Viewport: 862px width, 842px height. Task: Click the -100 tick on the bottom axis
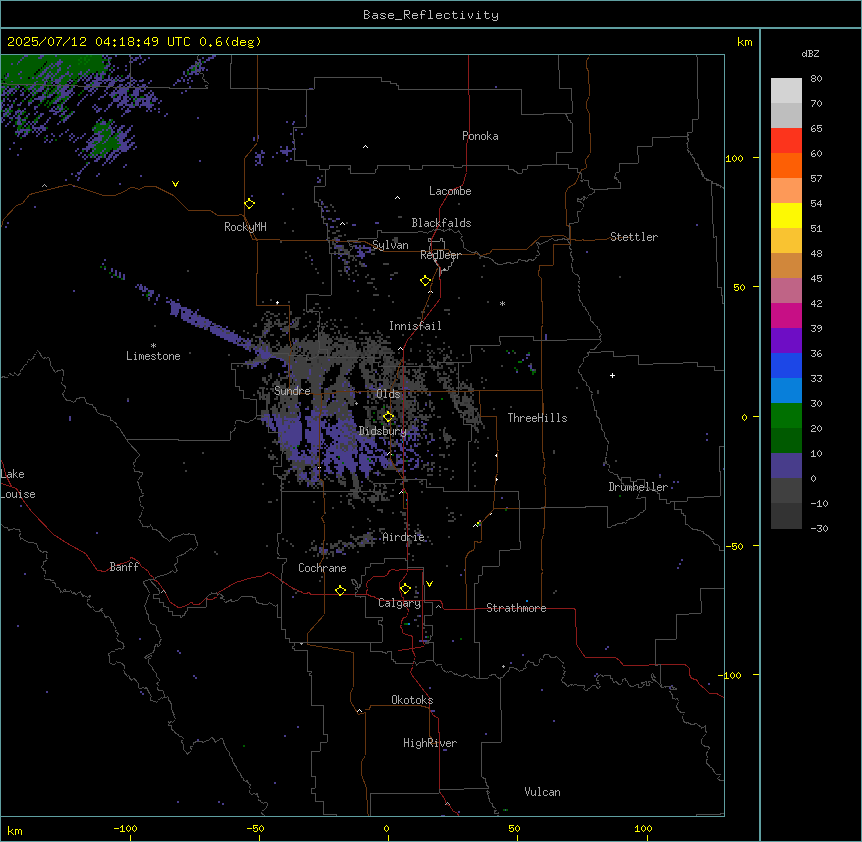click(125, 828)
